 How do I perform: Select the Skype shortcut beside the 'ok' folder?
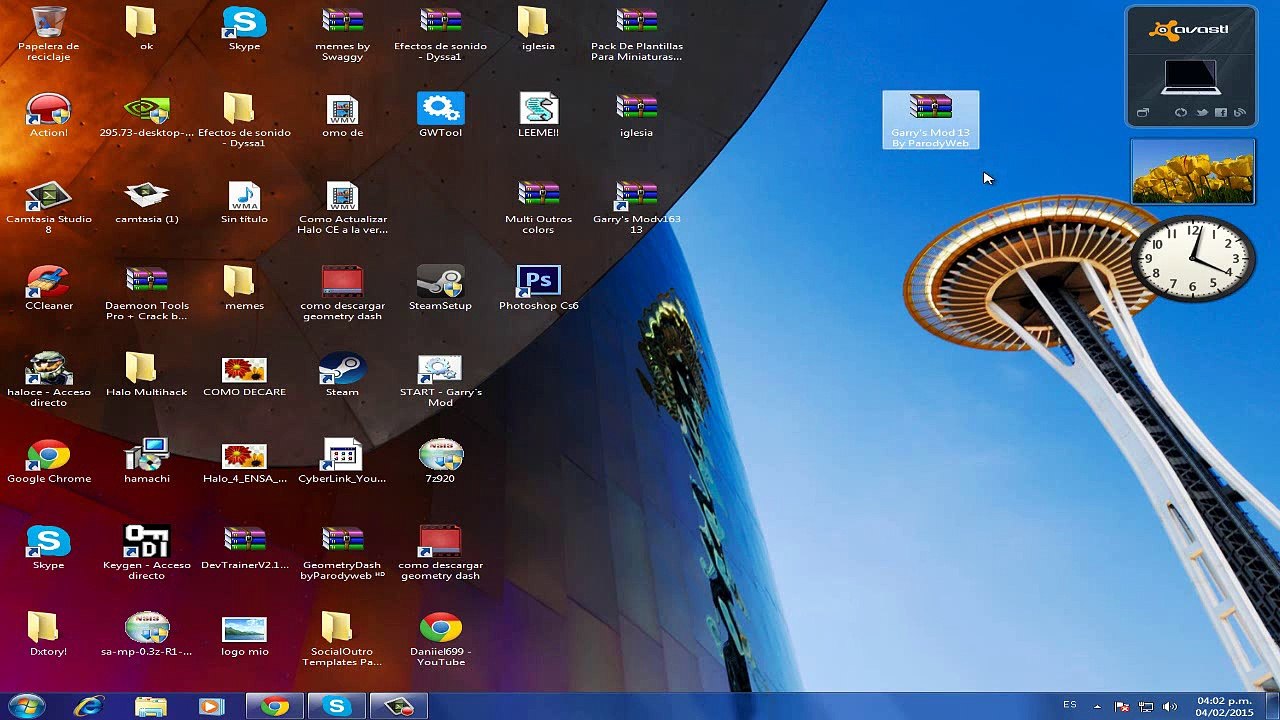[244, 28]
